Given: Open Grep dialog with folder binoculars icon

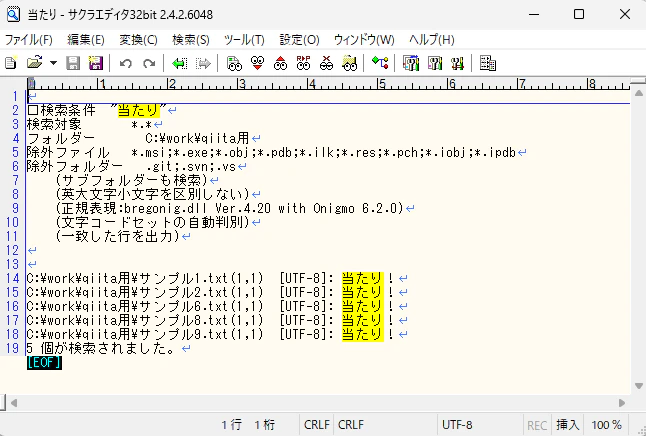Looking at the screenshot, I should (x=349, y=63).
